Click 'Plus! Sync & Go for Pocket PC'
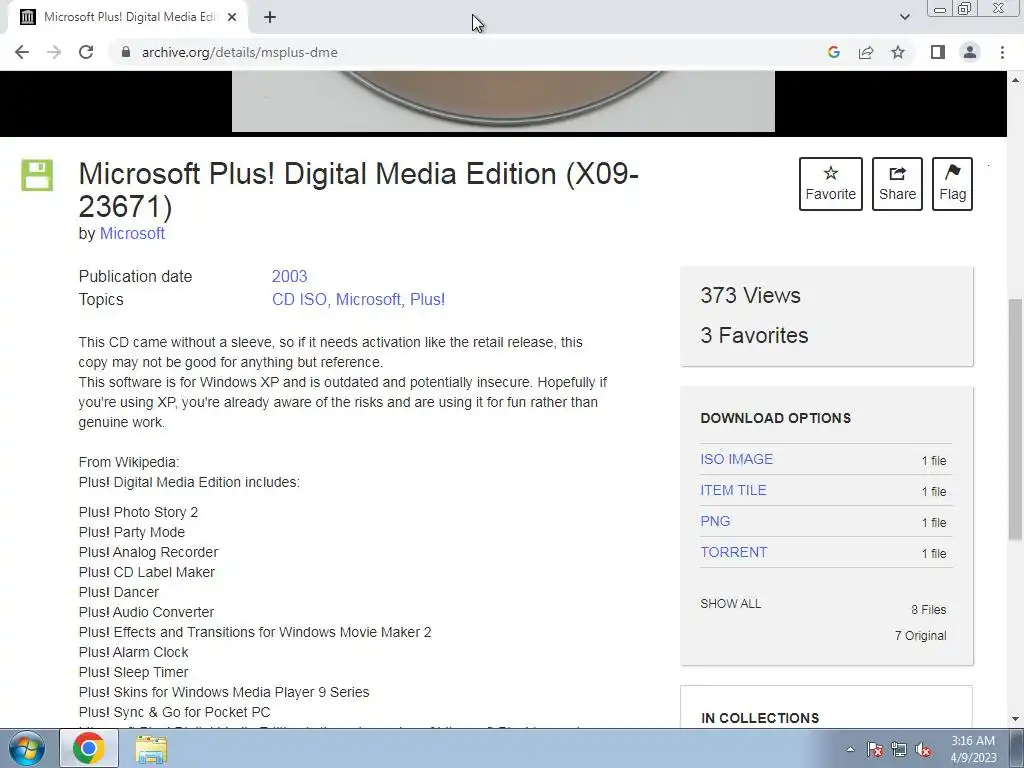Screen dimensions: 1024x768 (174, 712)
